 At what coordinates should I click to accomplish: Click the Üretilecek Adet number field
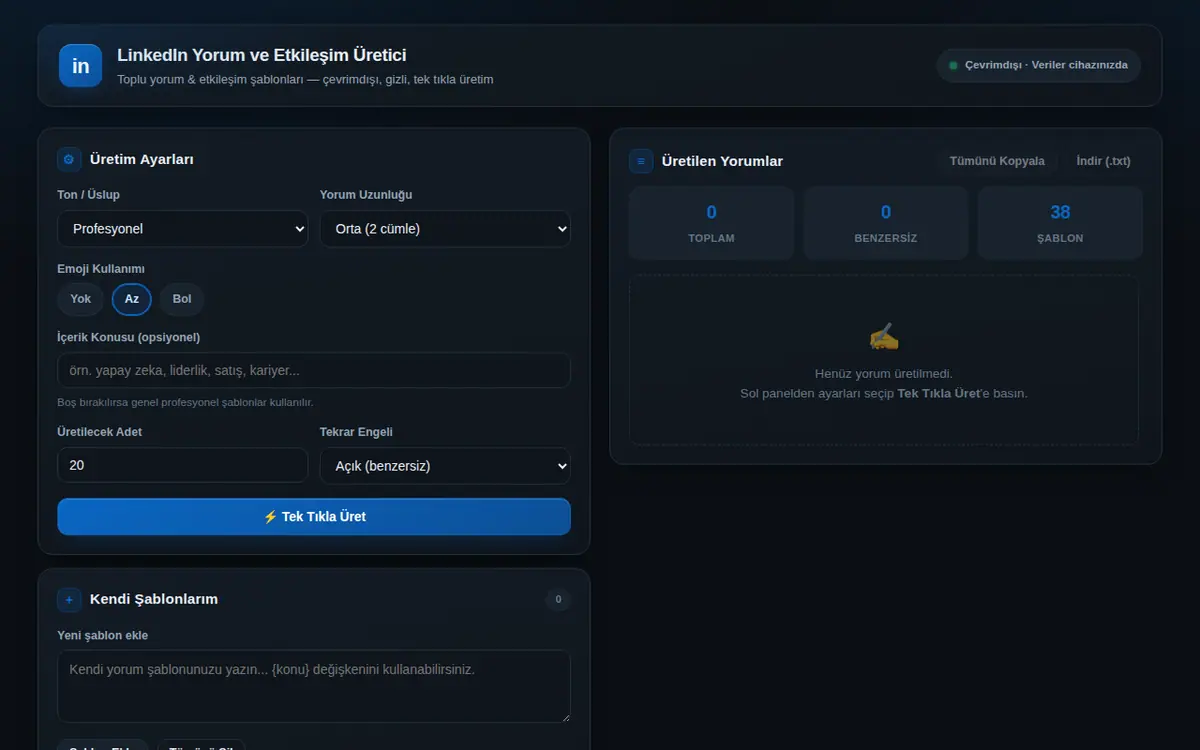pyautogui.click(x=183, y=466)
